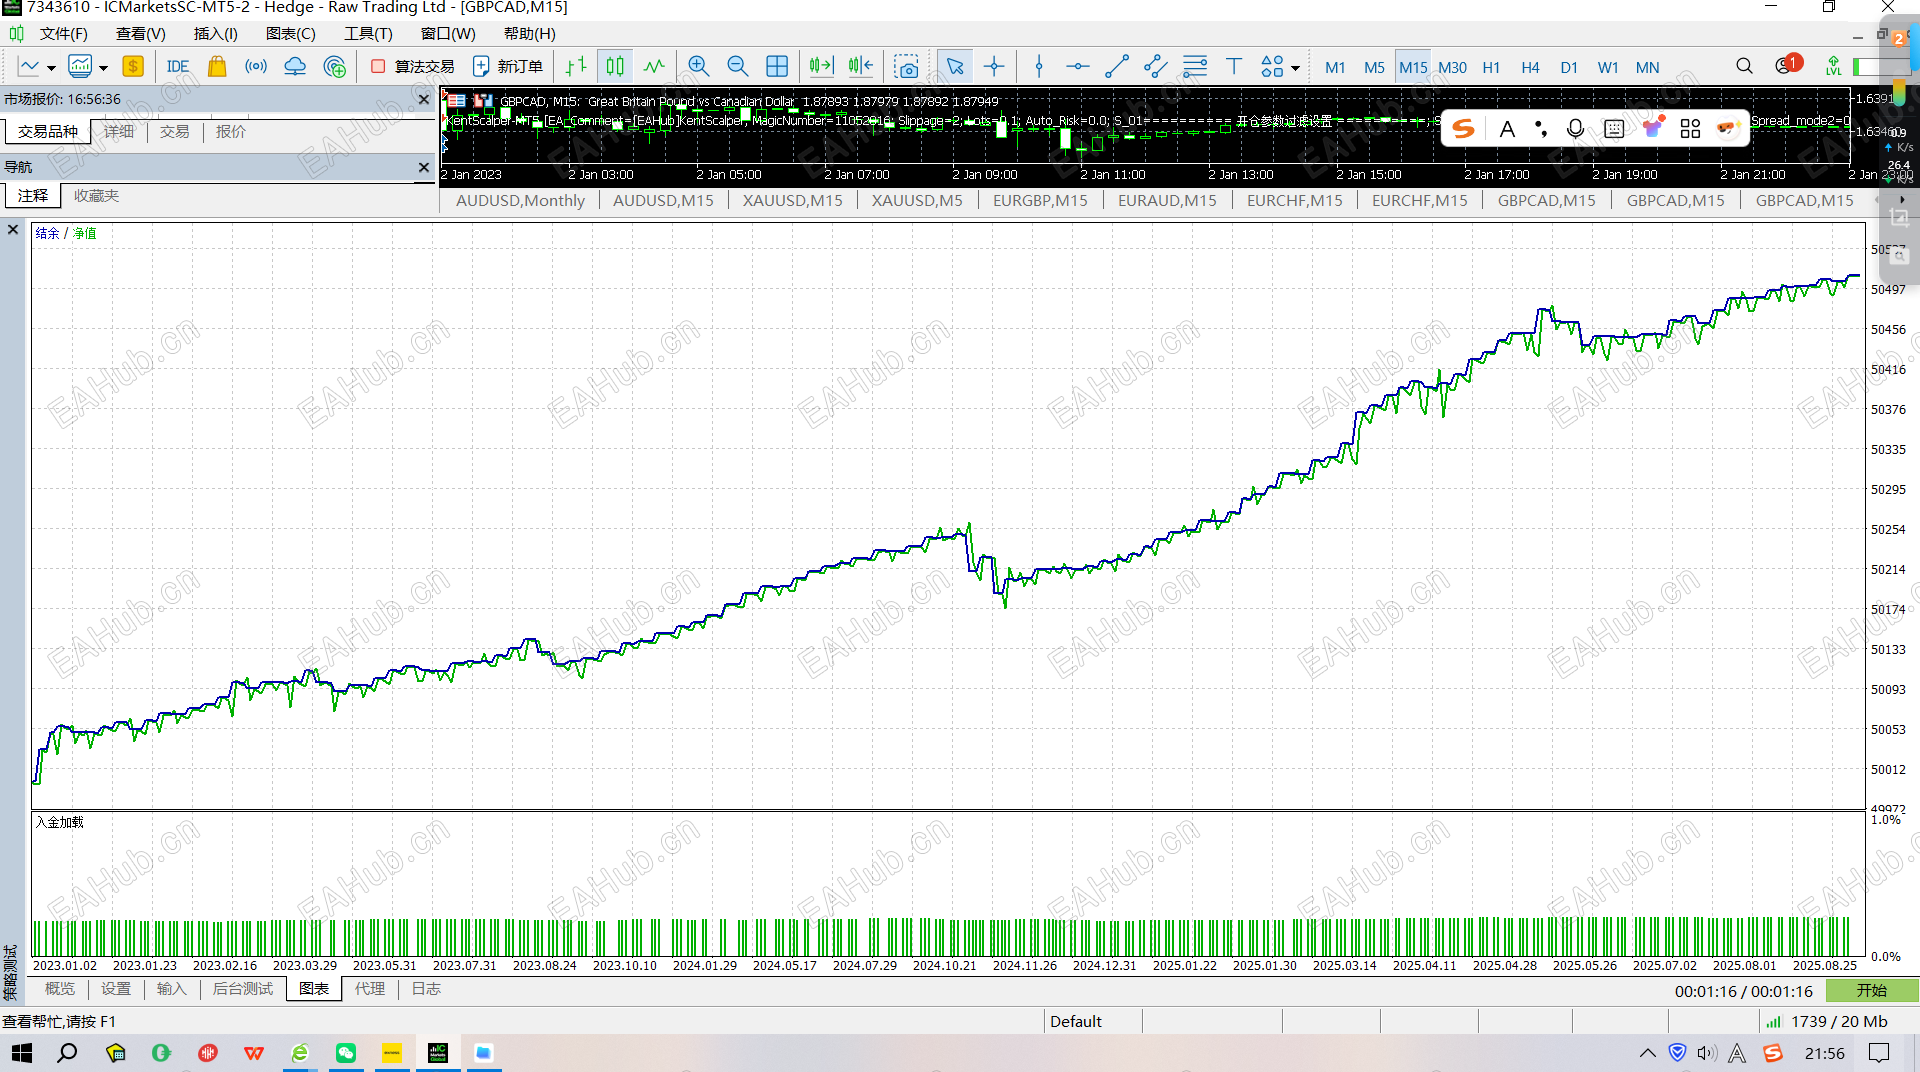The width and height of the screenshot is (1920, 1072).
Task: Open the XAUUSD,M5 chart tab
Action: (917, 201)
